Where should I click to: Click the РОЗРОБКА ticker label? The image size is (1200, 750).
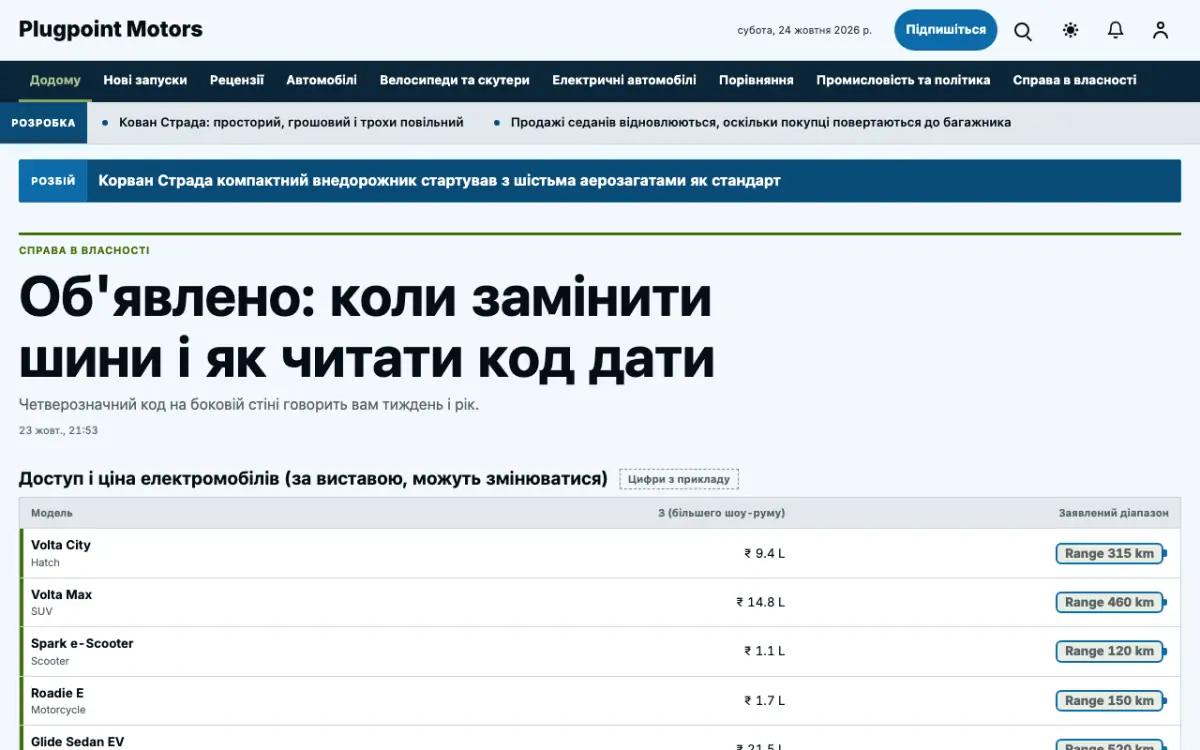coord(43,123)
